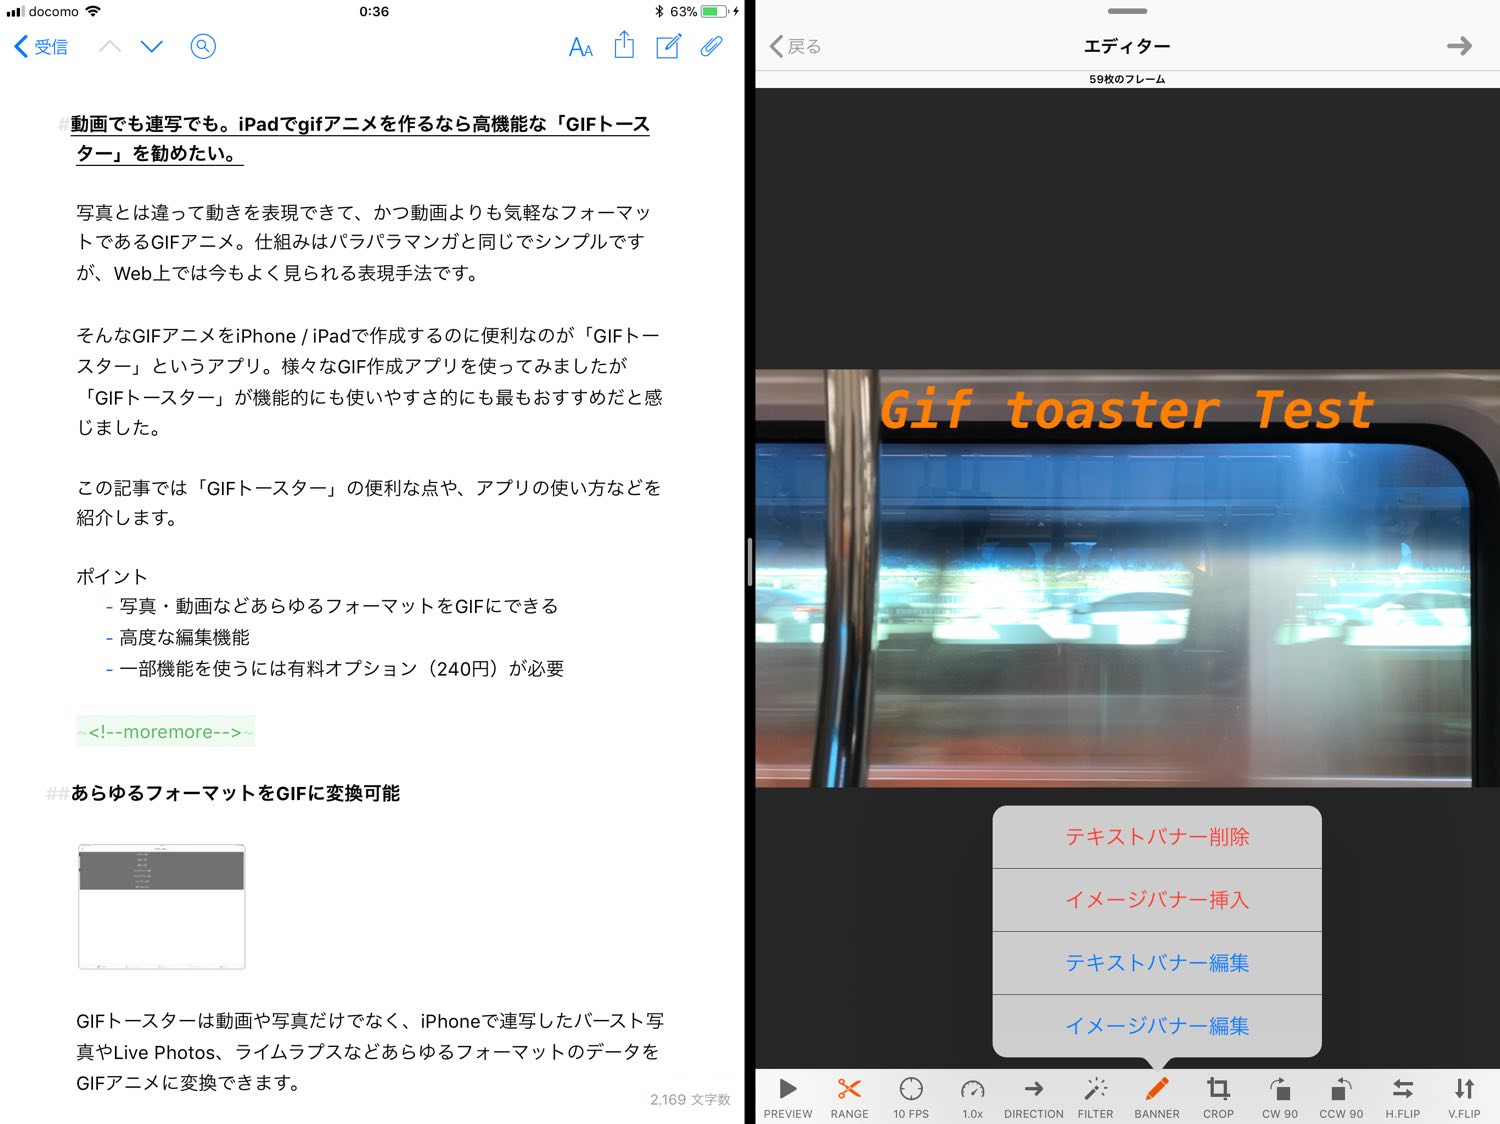Viewport: 1500px width, 1124px height.
Task: Go back with the 戻る button
Action: [x=796, y=46]
